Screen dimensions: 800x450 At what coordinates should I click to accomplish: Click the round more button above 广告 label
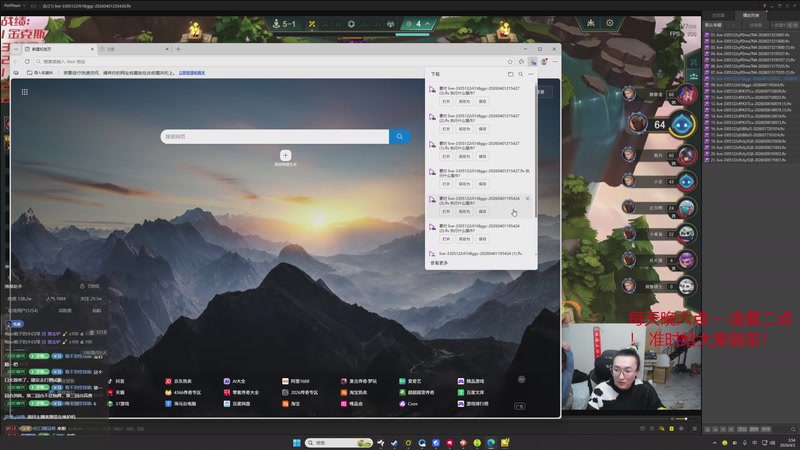pyautogui.click(x=521, y=380)
